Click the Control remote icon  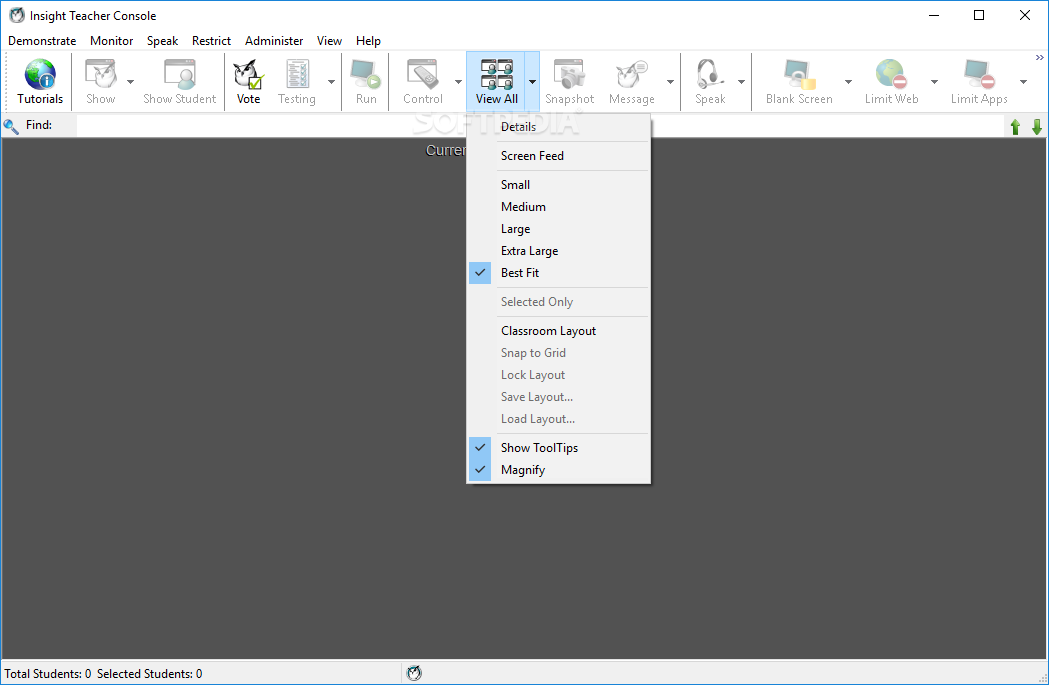423,74
